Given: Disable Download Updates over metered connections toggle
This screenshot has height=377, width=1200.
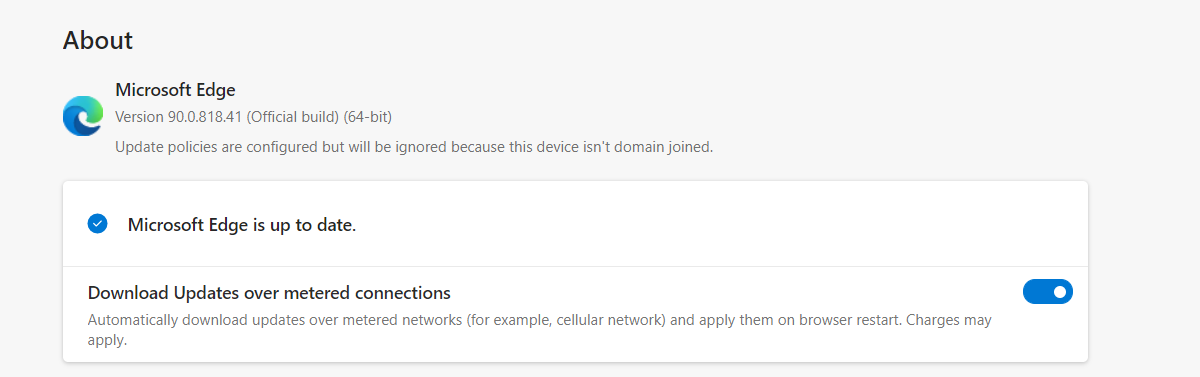Looking at the screenshot, I should 1047,292.
